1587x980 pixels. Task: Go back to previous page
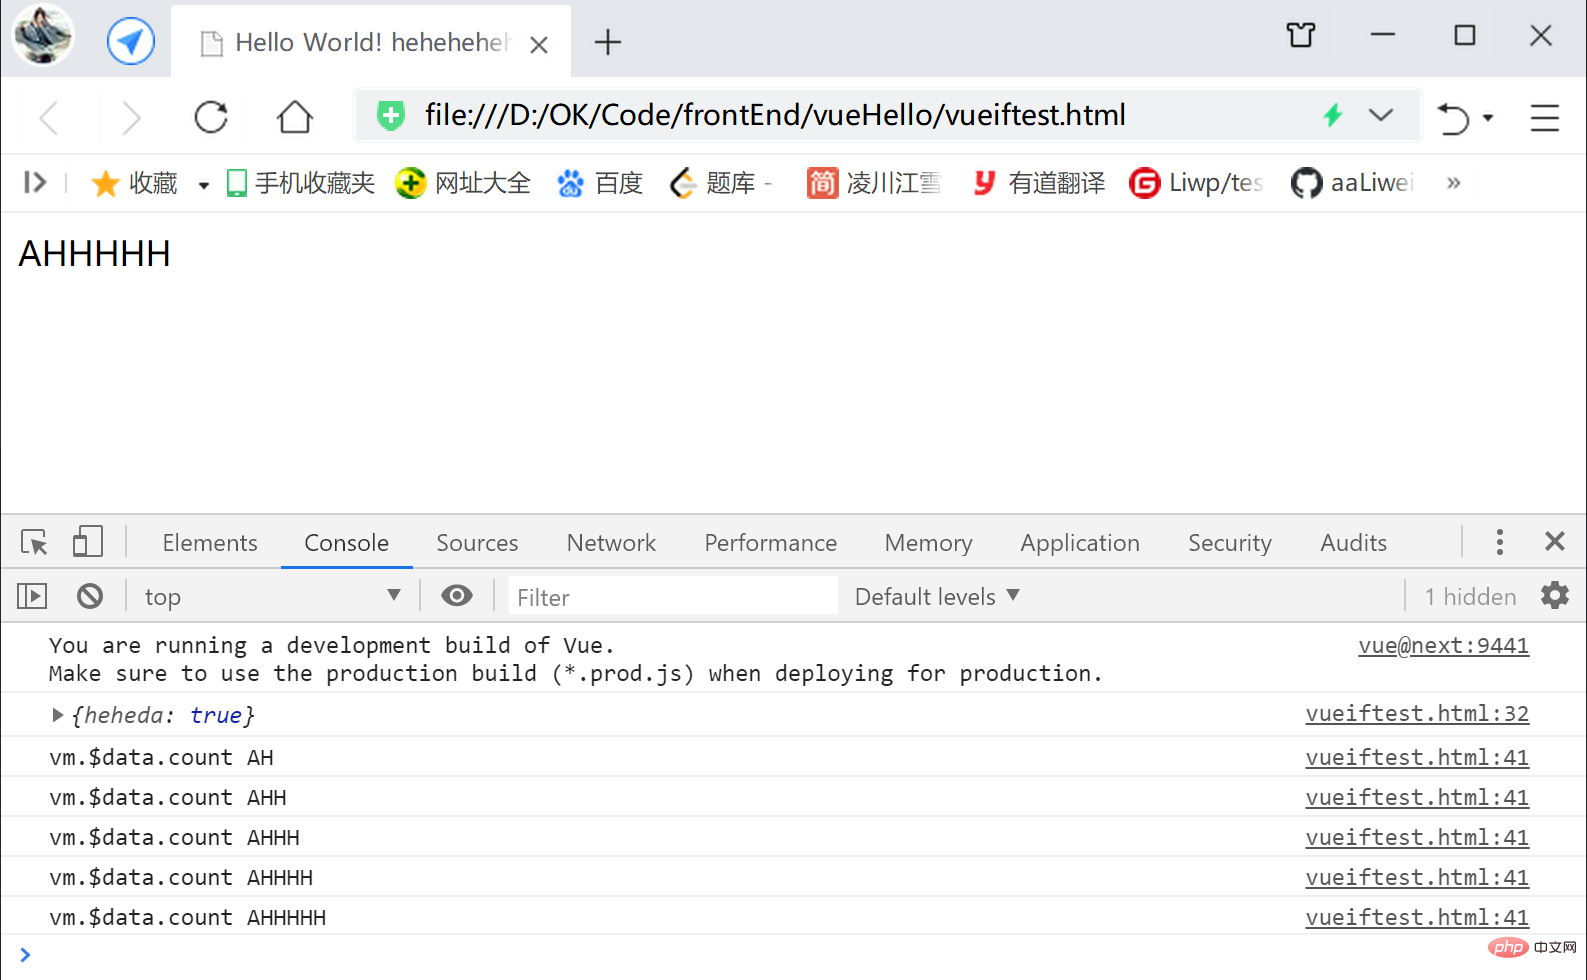point(49,117)
